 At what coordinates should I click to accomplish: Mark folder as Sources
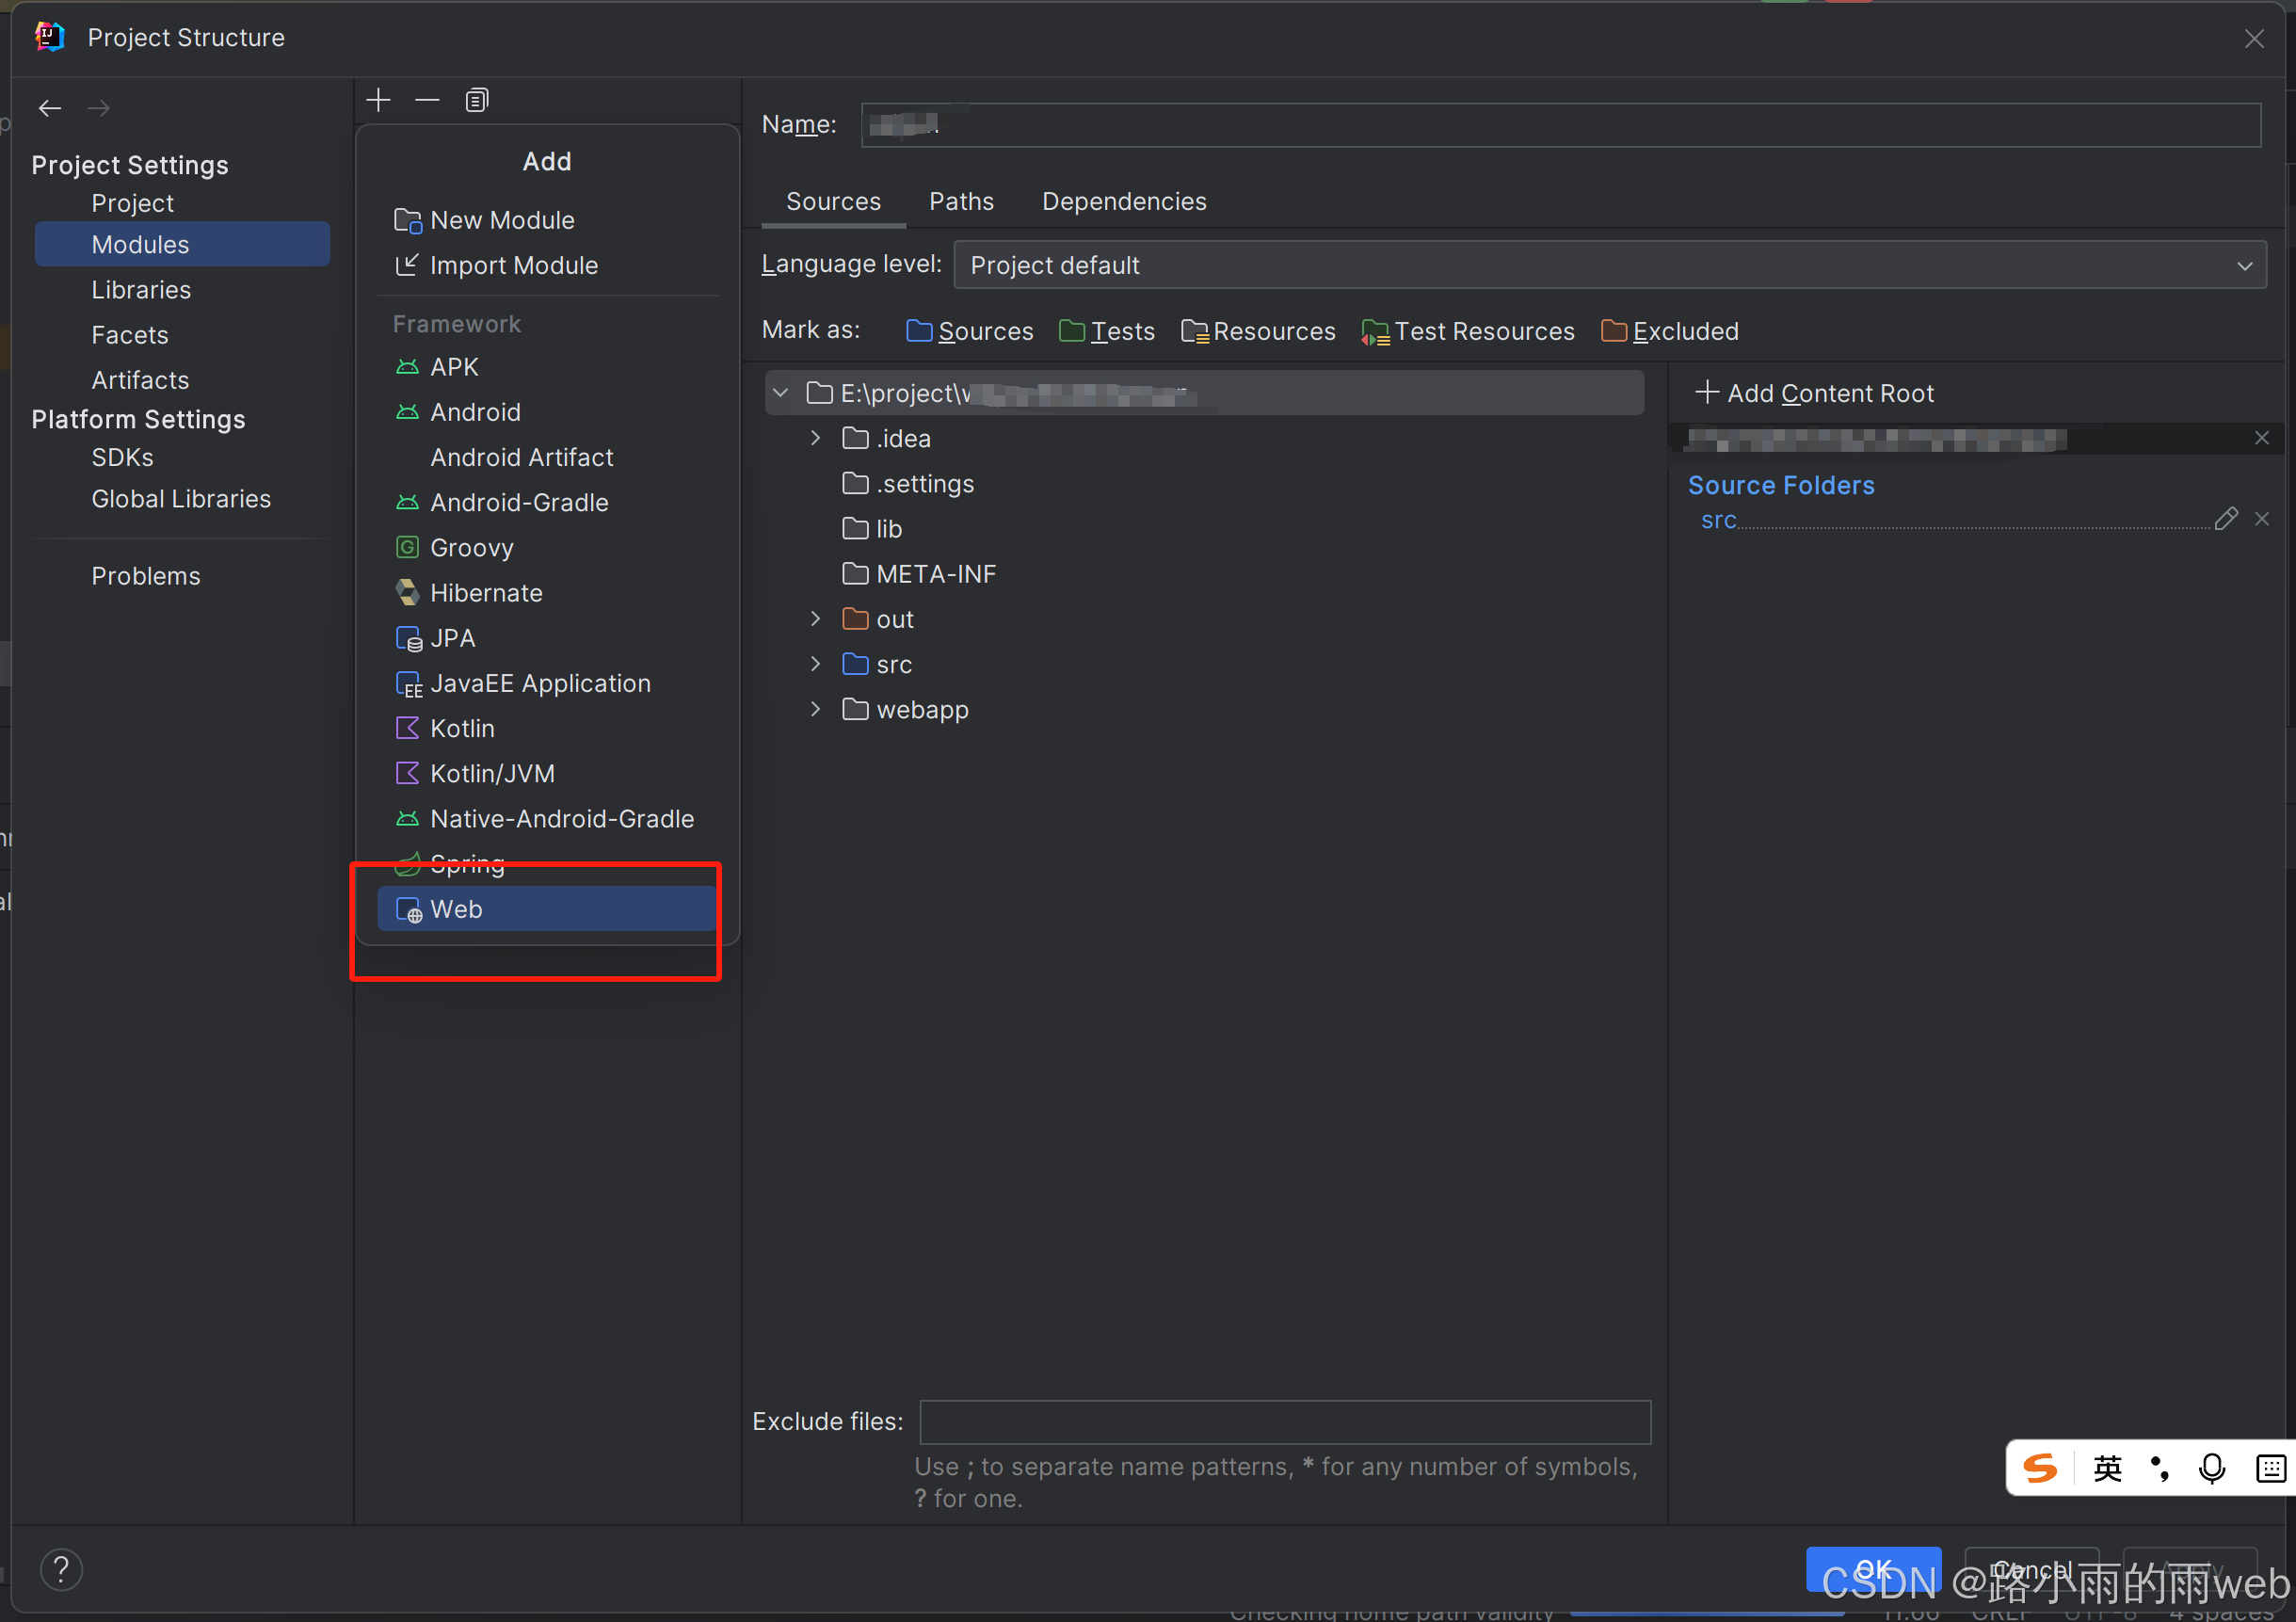pyautogui.click(x=969, y=331)
